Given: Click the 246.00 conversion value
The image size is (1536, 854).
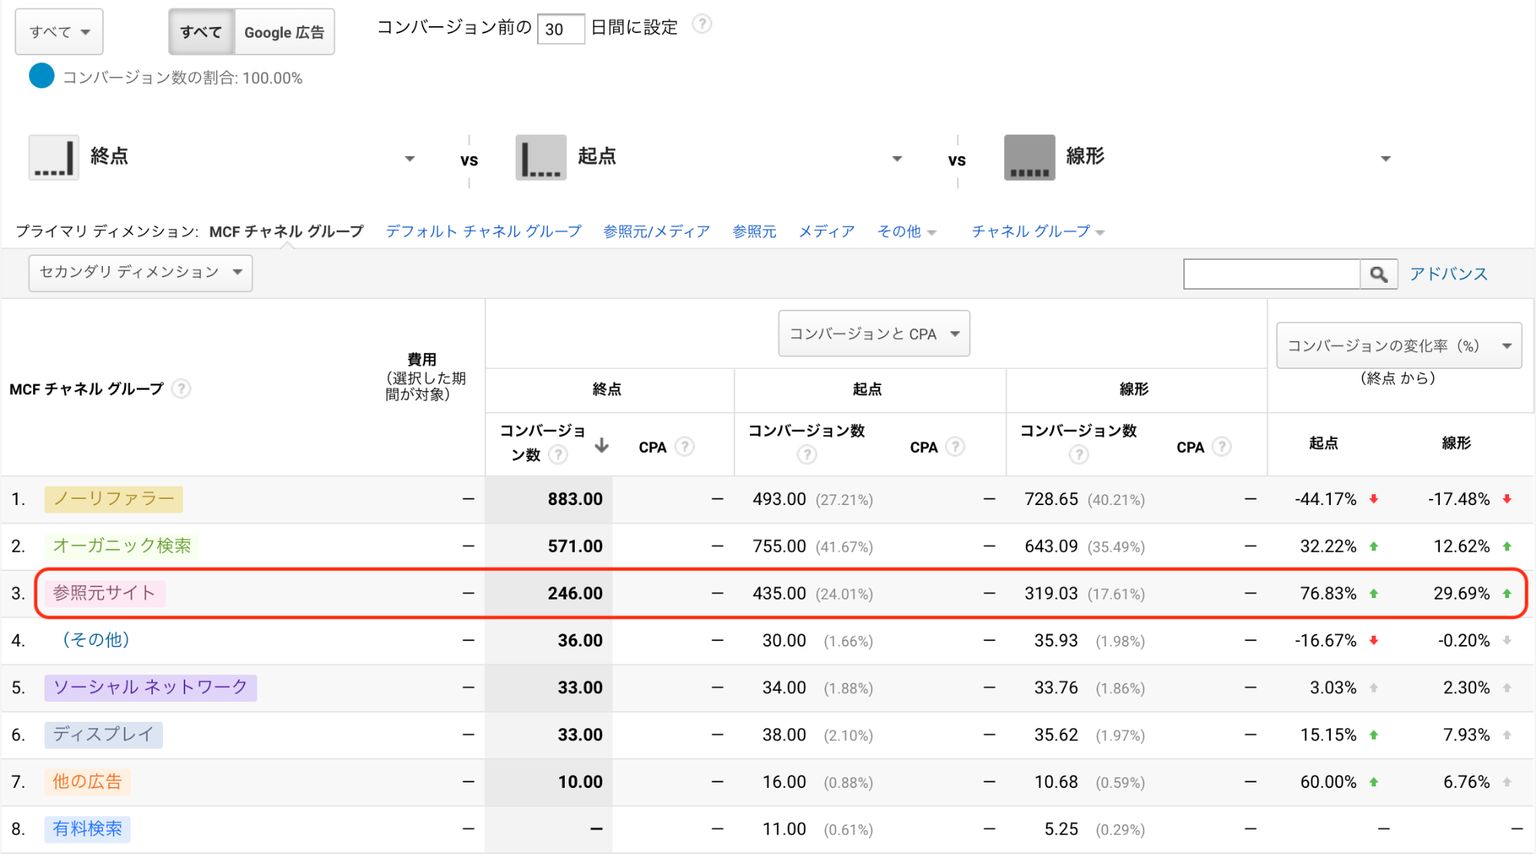Looking at the screenshot, I should pyautogui.click(x=575, y=593).
